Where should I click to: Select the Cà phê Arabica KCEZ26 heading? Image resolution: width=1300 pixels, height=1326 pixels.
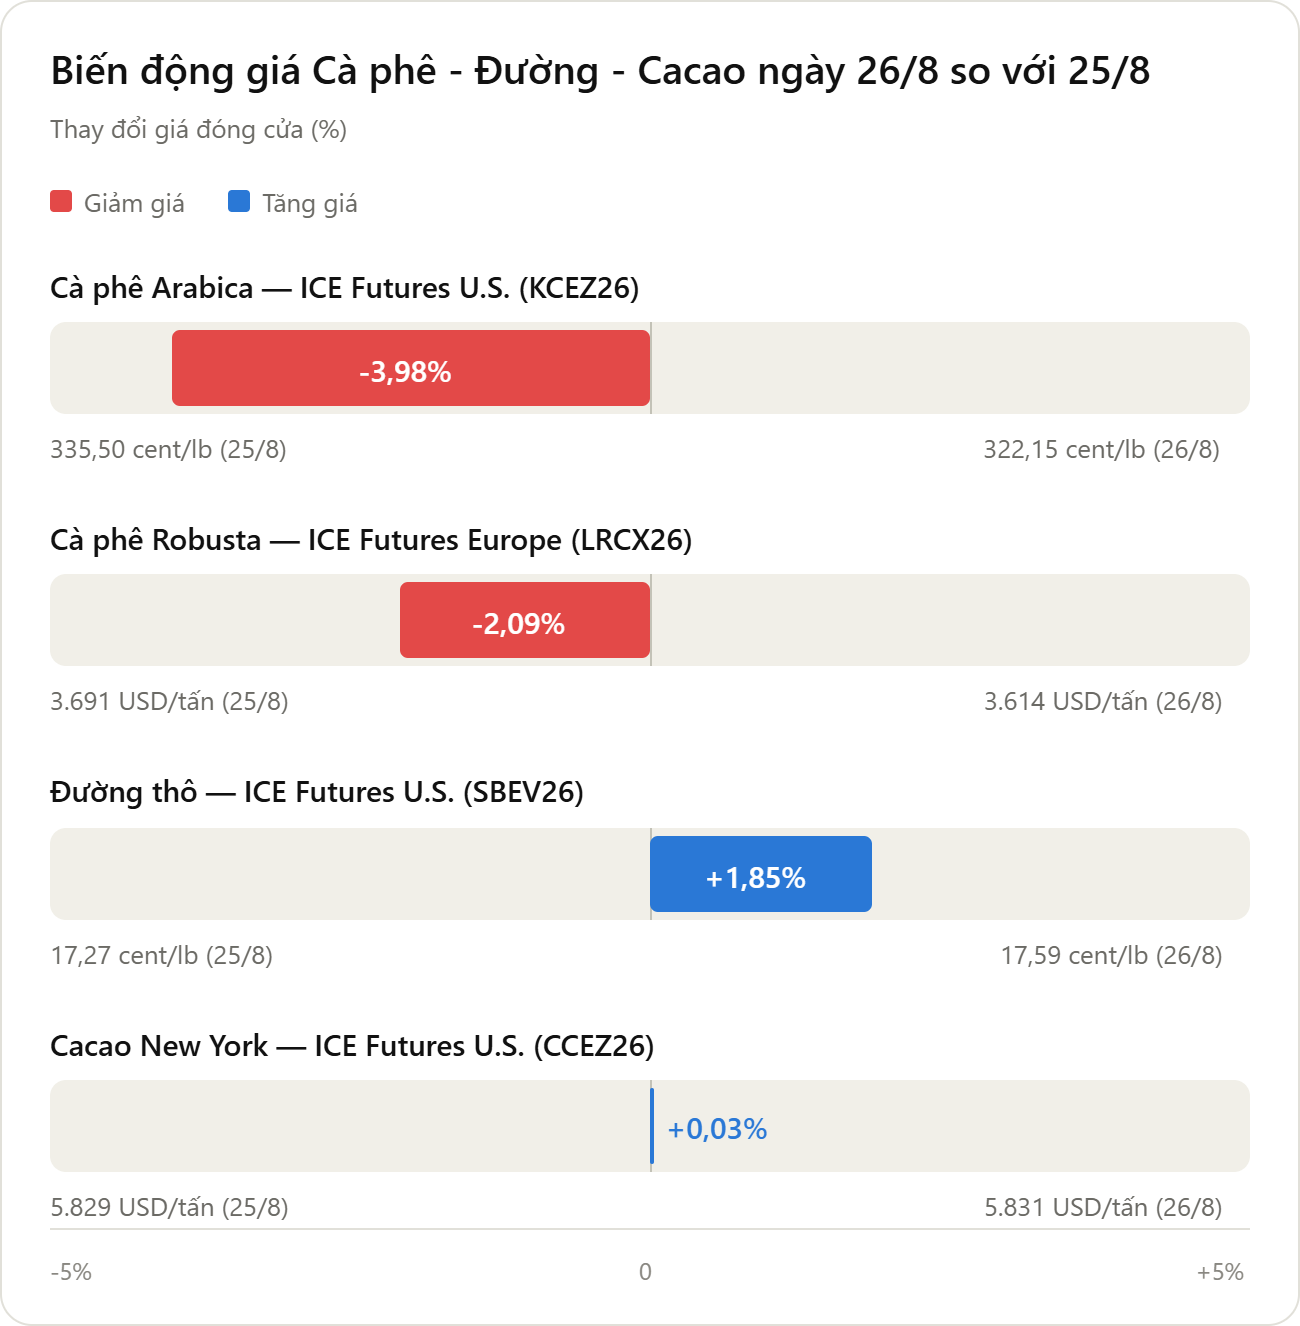pos(344,288)
